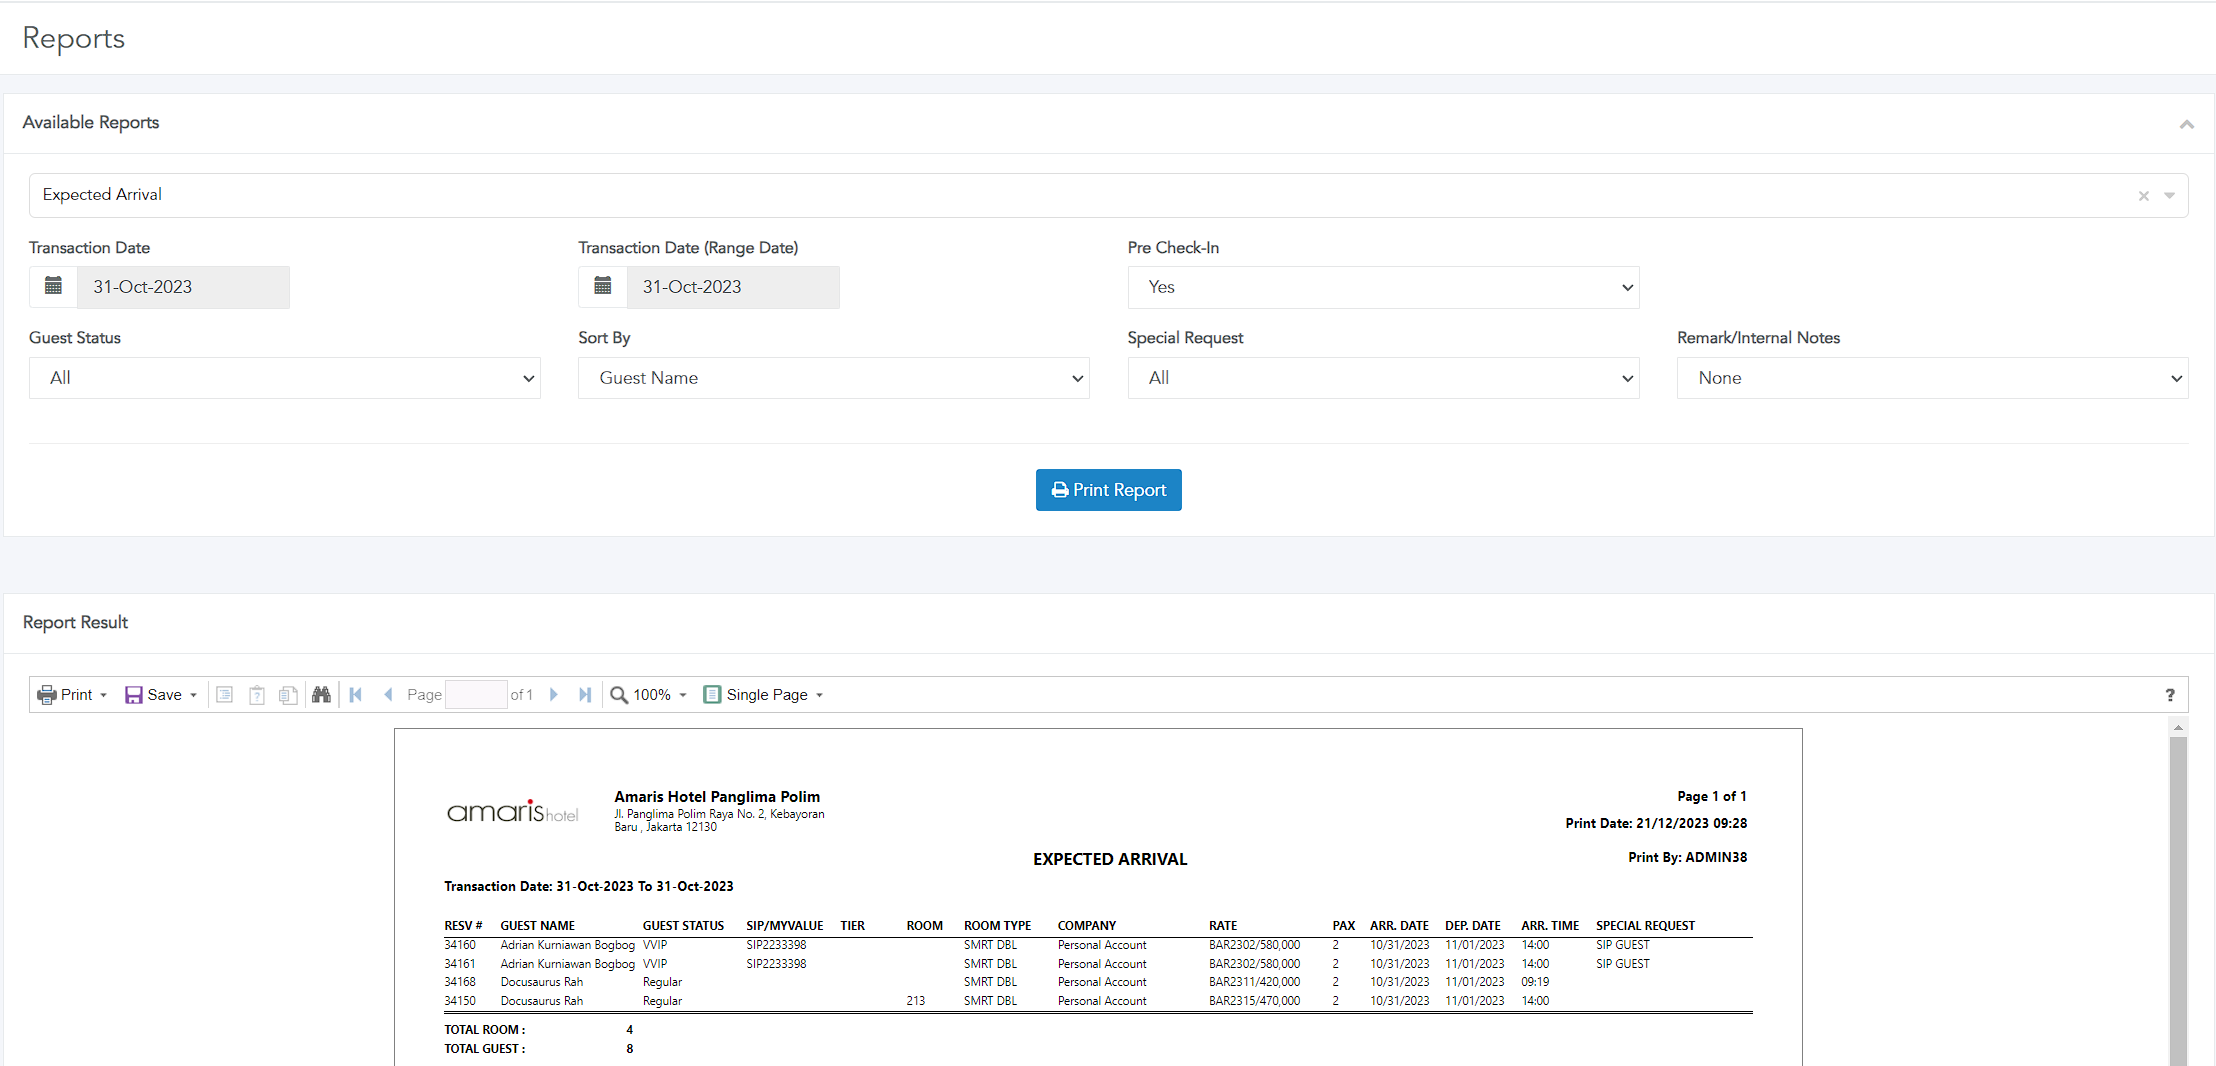Click the resources copy icon in viewer toolbar
The image size is (2216, 1066).
pyautogui.click(x=289, y=695)
